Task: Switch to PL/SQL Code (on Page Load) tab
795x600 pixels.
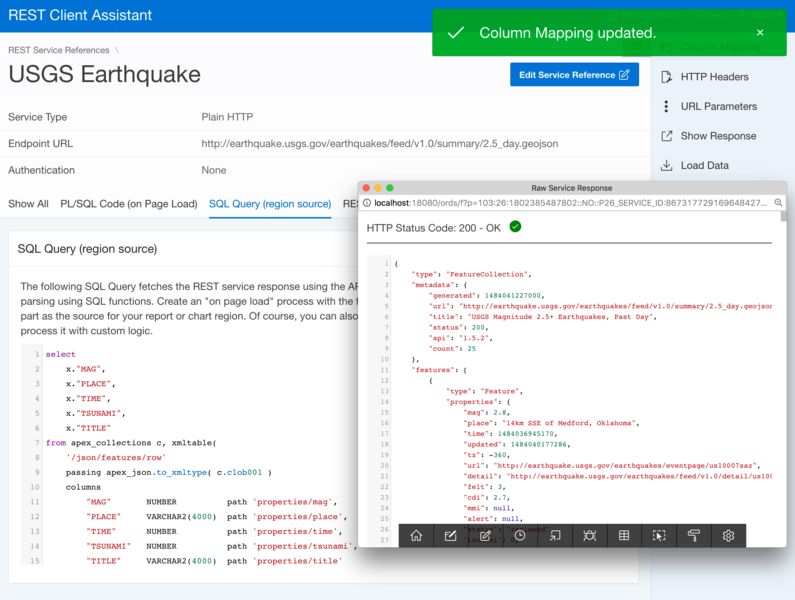Action: point(129,204)
